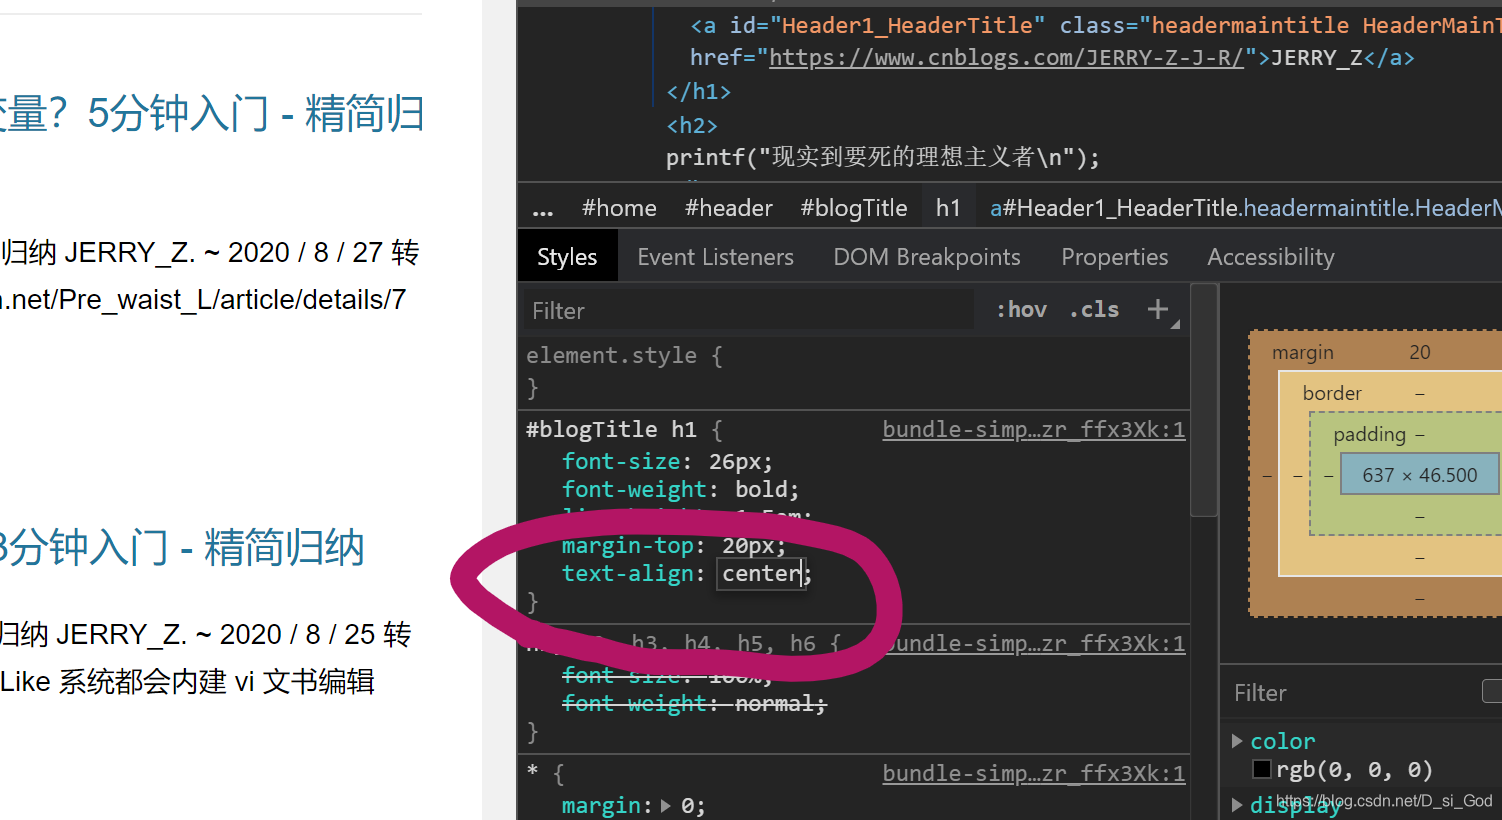The height and width of the screenshot is (820, 1502).
Task: Click the black color swatch for rgb(0, 0, 0)
Action: tap(1262, 769)
